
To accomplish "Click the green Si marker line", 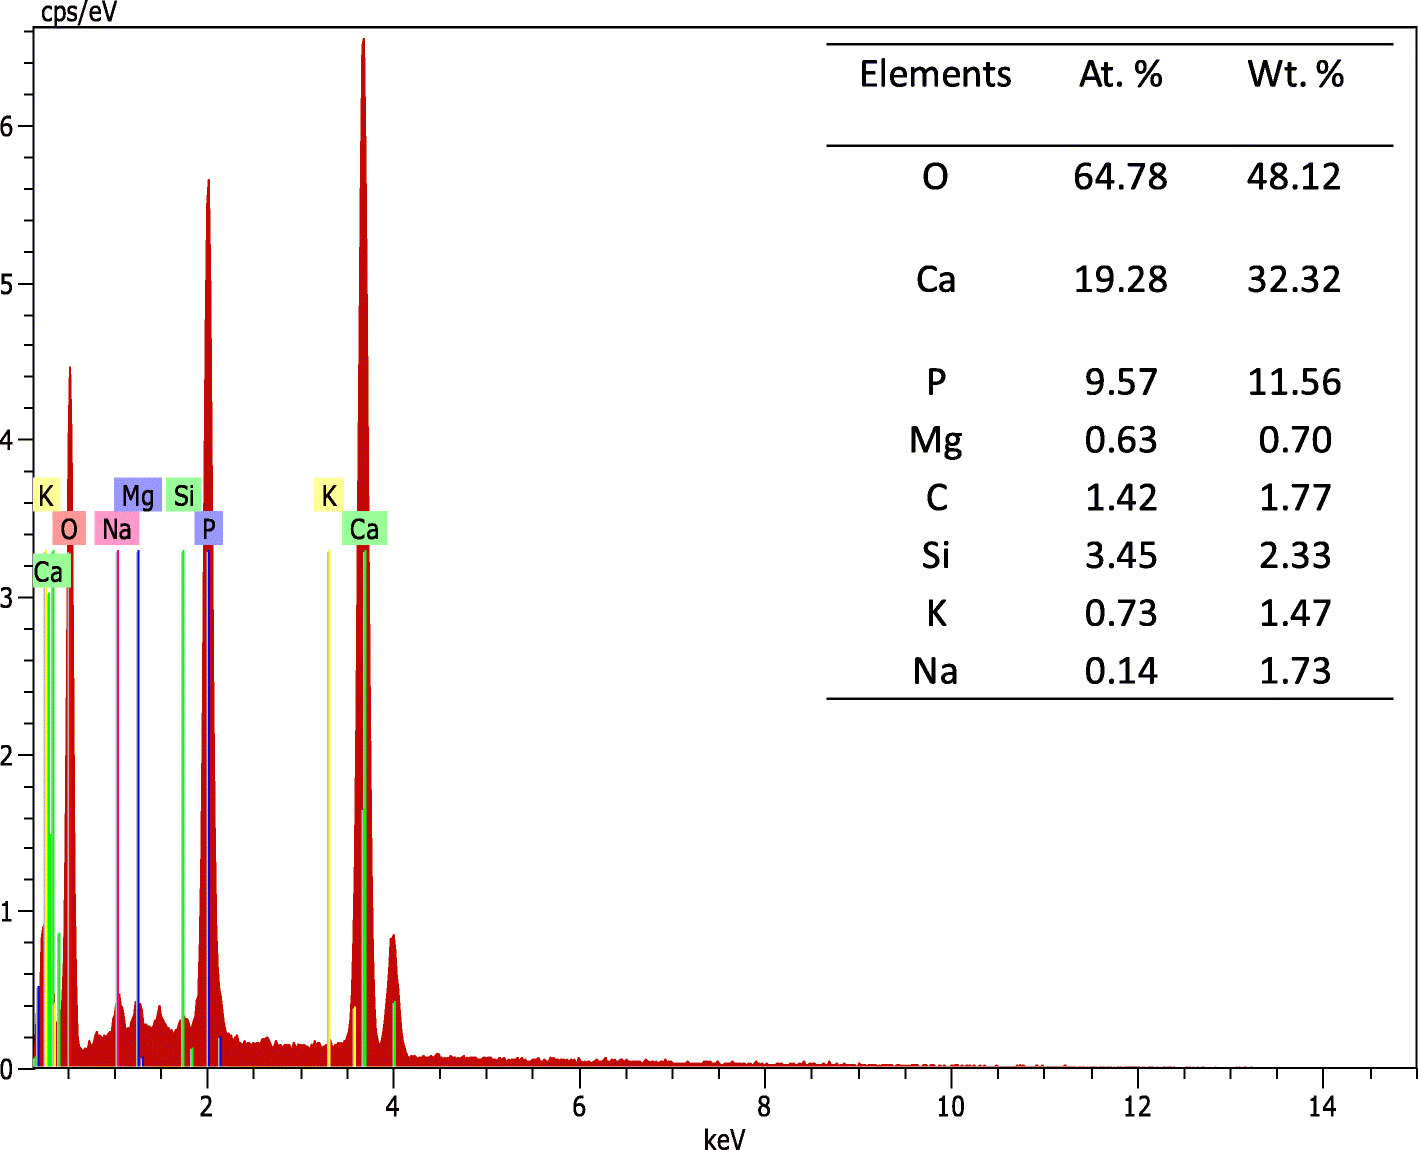I will coord(183,808).
